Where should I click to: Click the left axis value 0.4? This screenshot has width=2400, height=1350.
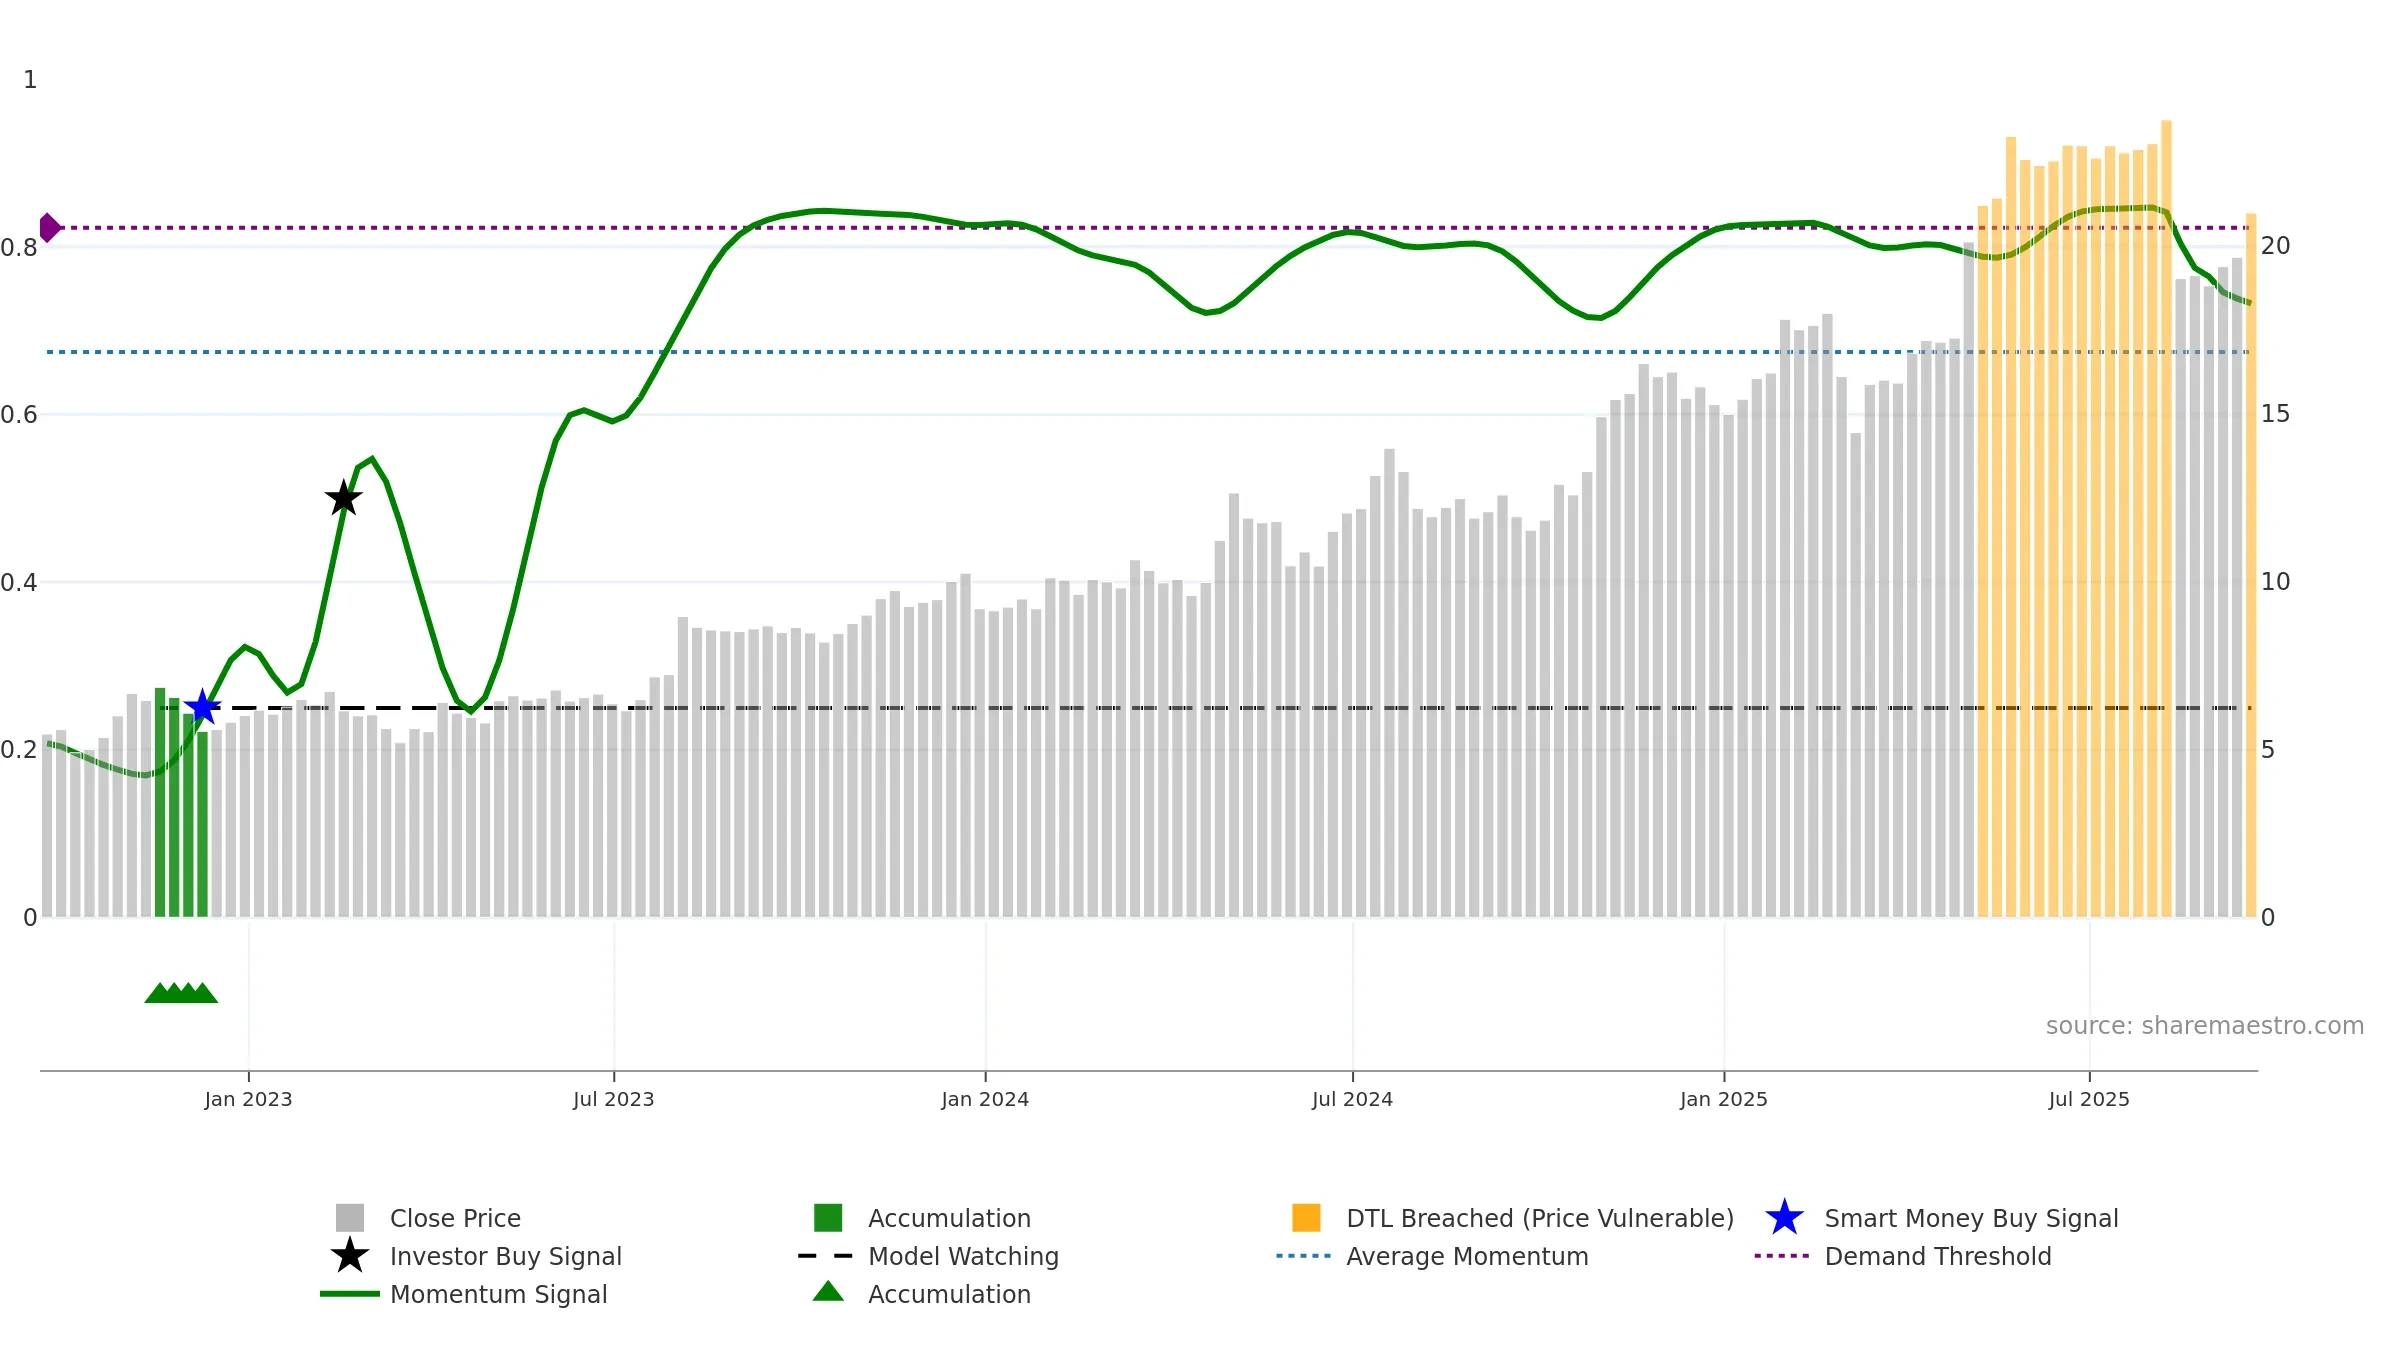(19, 582)
